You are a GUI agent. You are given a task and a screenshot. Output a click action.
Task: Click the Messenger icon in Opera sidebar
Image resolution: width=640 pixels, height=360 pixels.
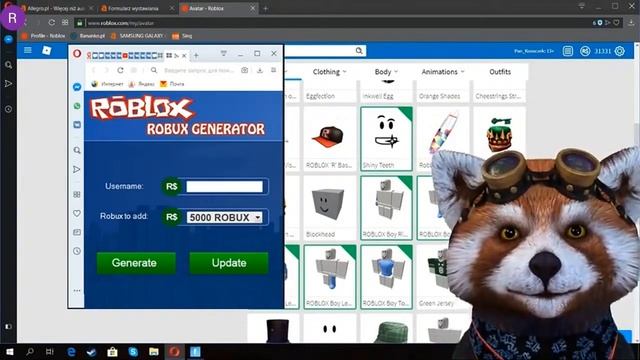click(77, 87)
